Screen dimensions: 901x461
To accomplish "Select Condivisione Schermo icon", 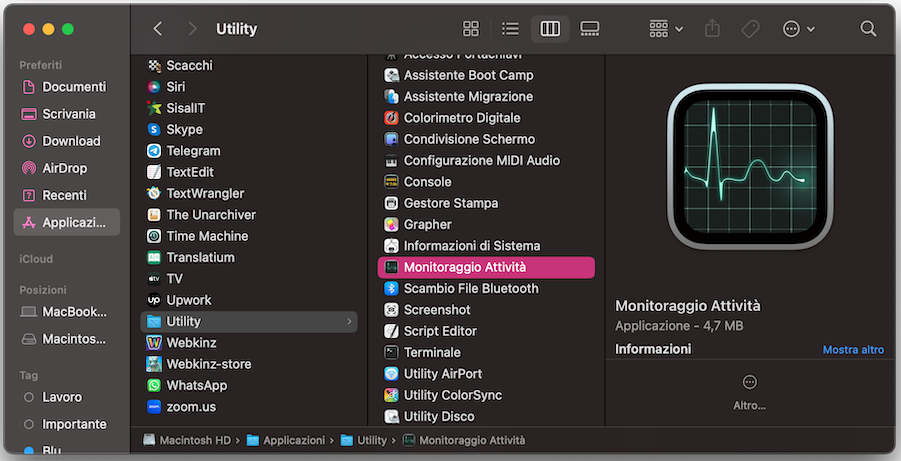I will click(391, 139).
